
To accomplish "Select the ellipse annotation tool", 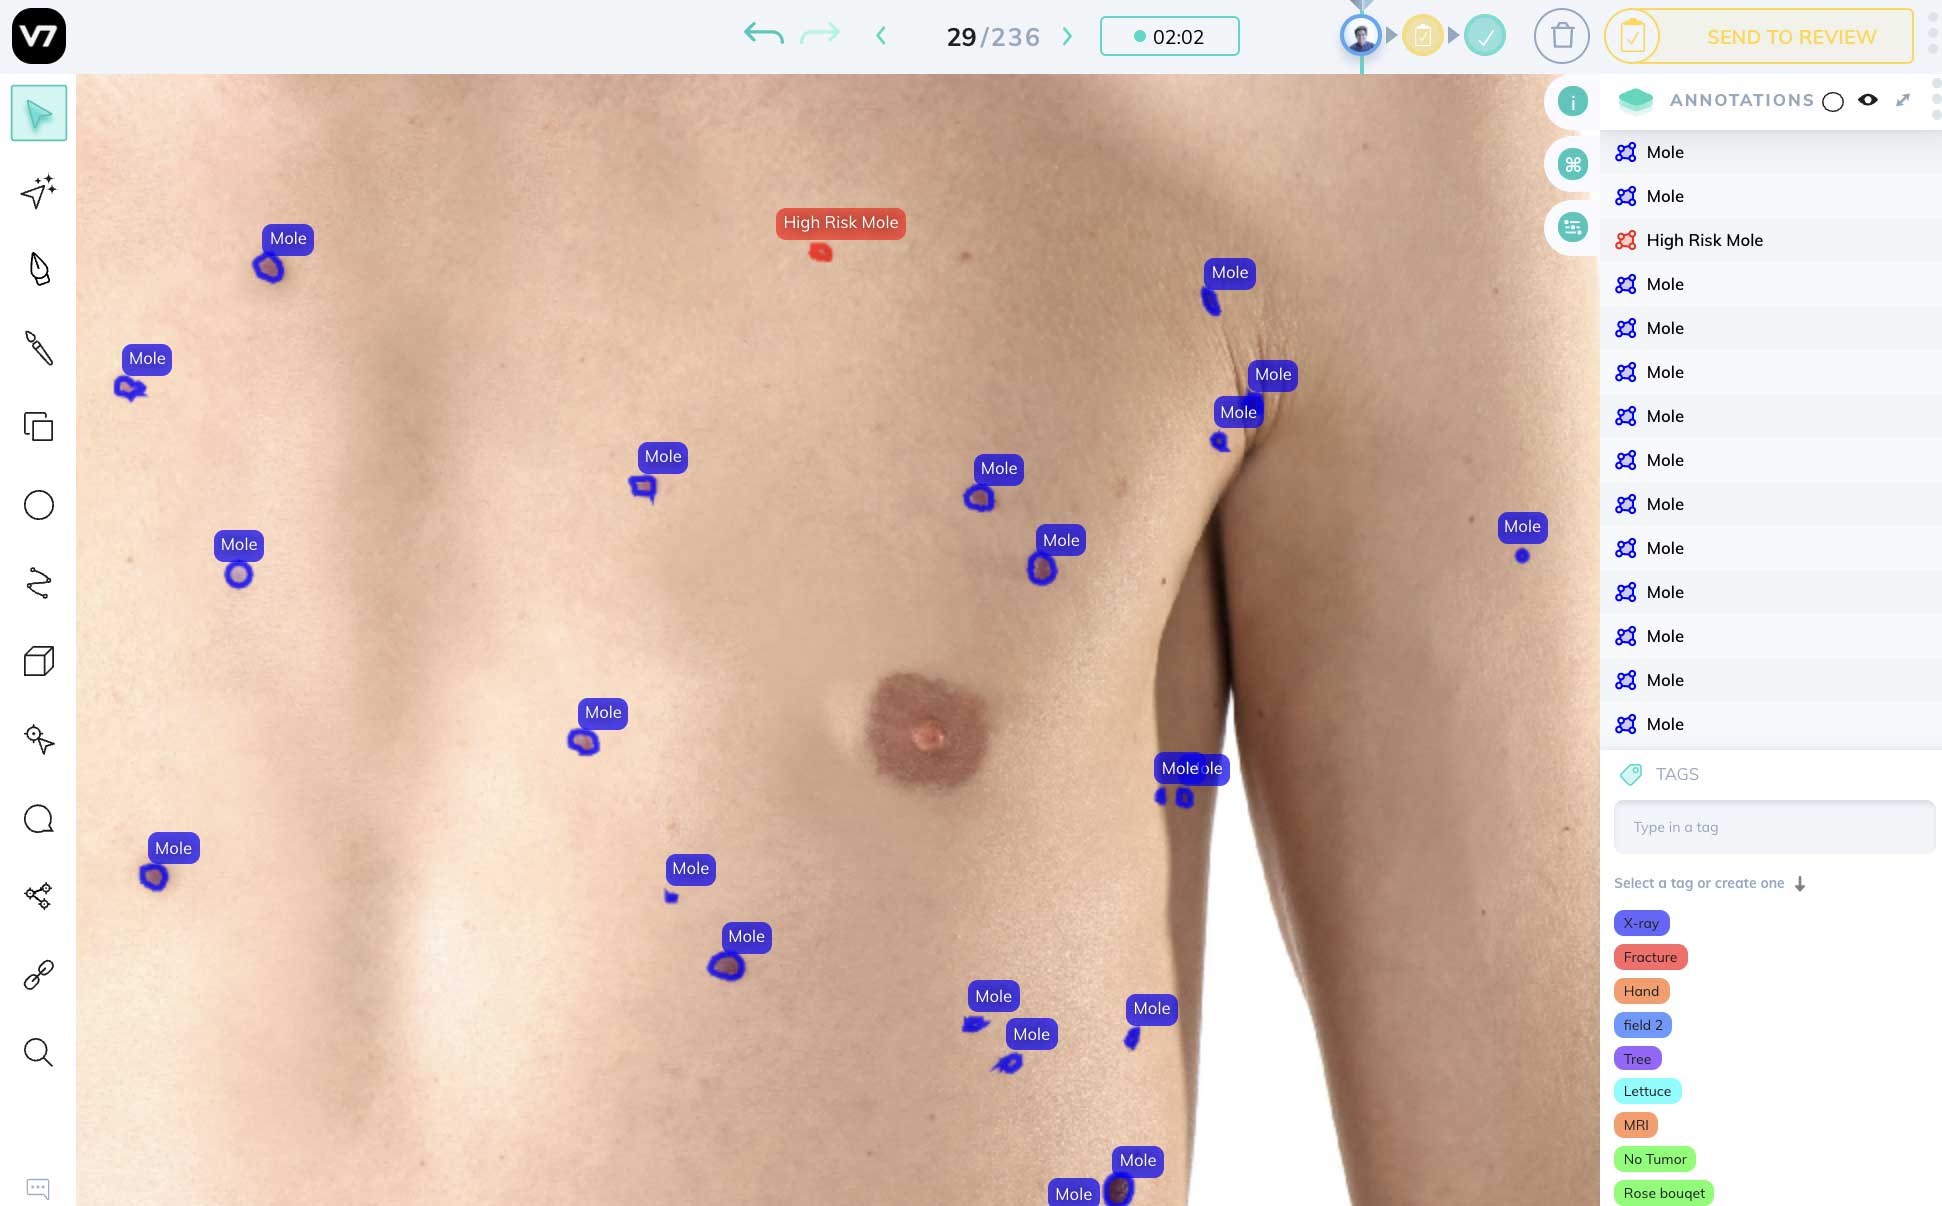I will (x=38, y=504).
